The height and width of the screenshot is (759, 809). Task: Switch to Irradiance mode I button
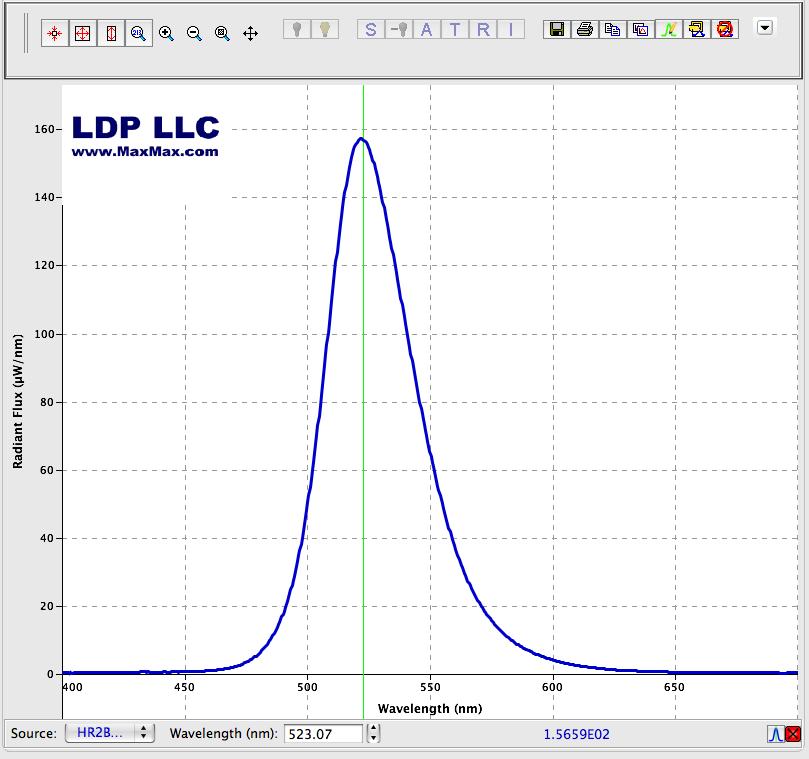511,29
